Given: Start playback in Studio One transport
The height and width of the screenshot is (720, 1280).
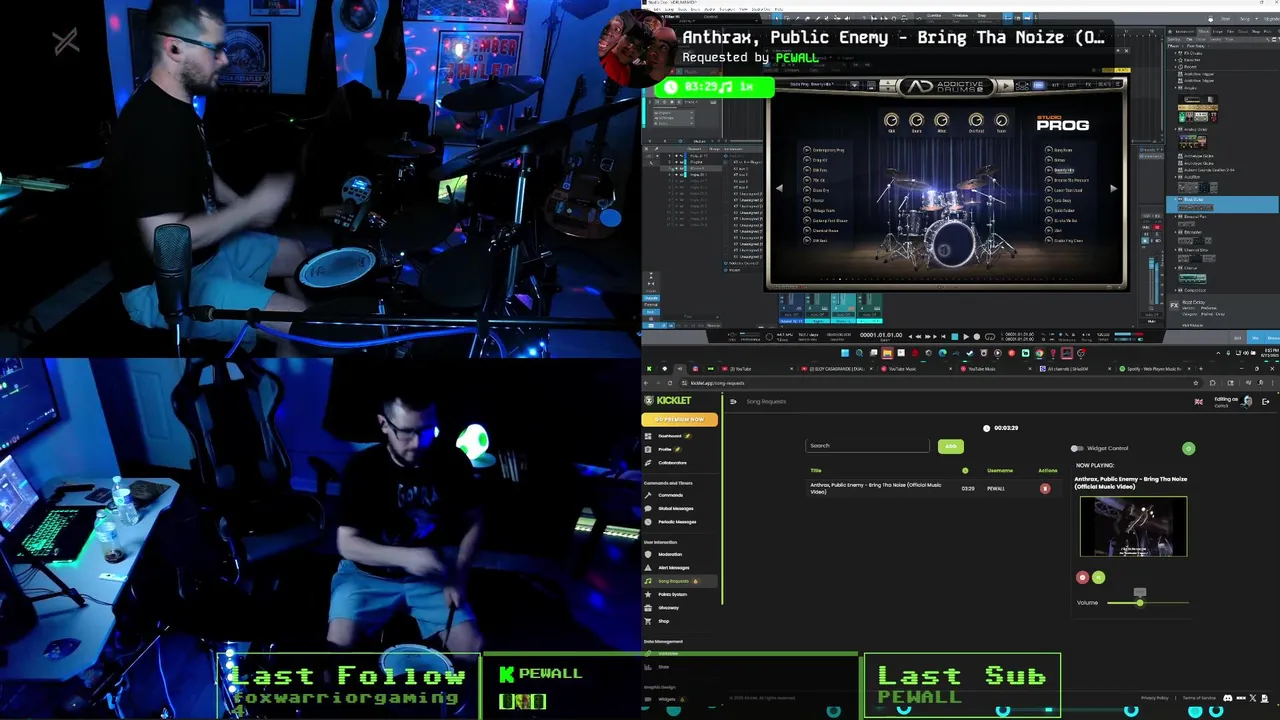Looking at the screenshot, I should click(x=966, y=337).
